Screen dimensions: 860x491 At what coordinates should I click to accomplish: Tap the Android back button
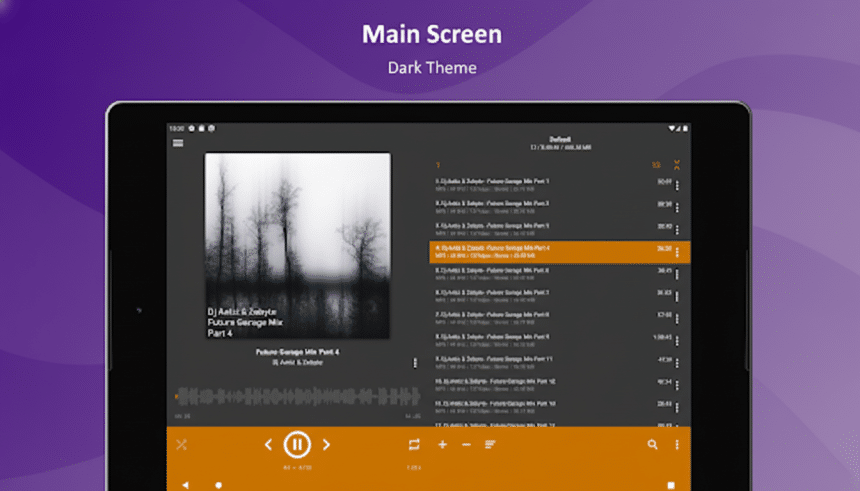point(185,485)
